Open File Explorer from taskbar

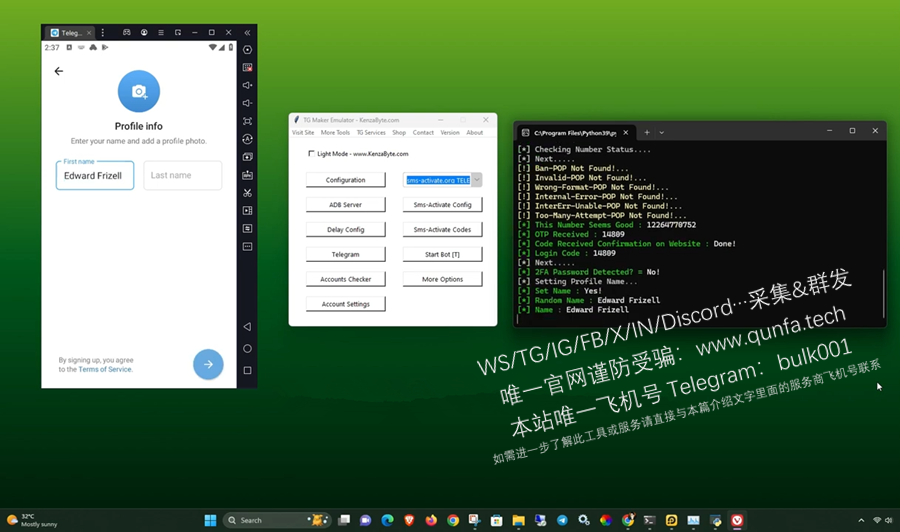(518, 521)
